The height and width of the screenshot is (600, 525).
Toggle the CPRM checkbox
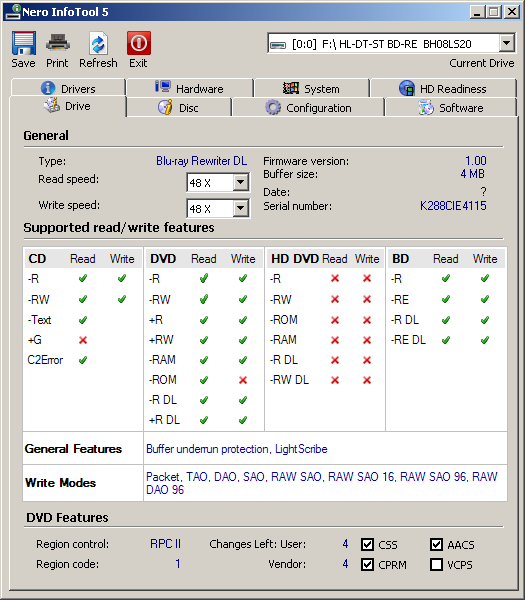coord(367,564)
